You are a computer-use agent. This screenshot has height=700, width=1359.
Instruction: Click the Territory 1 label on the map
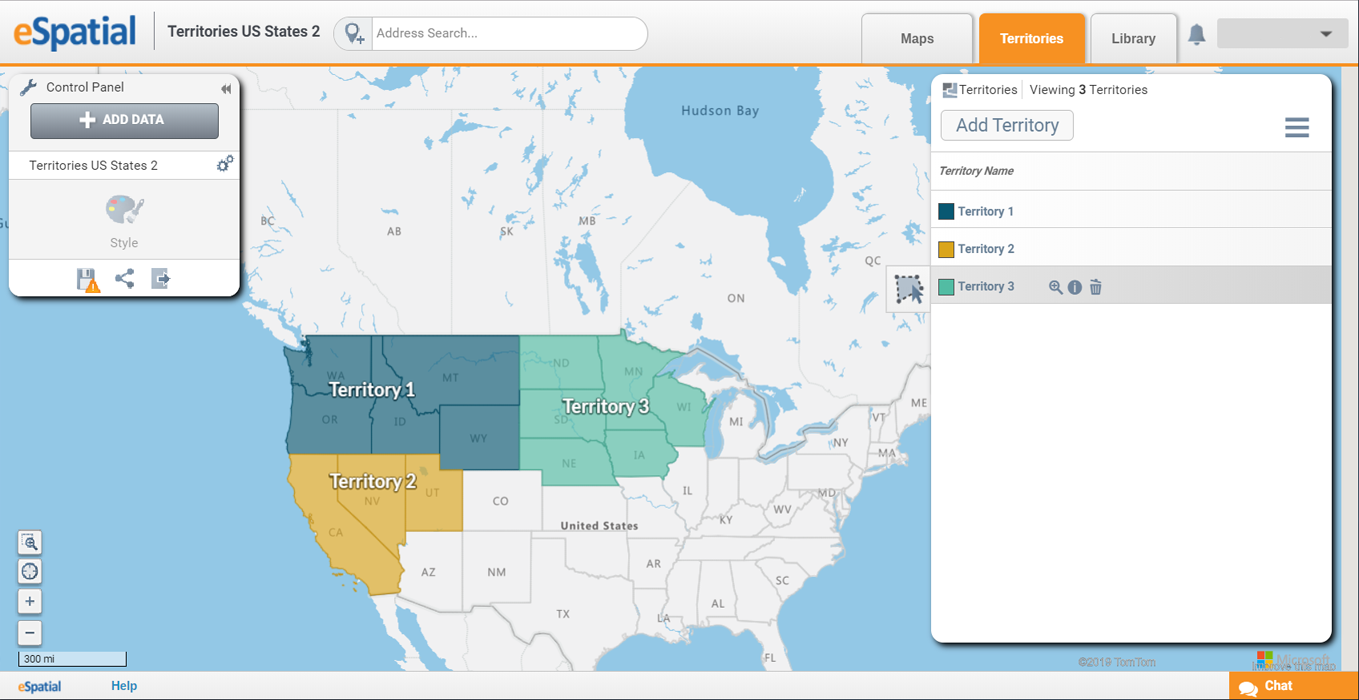click(x=372, y=390)
